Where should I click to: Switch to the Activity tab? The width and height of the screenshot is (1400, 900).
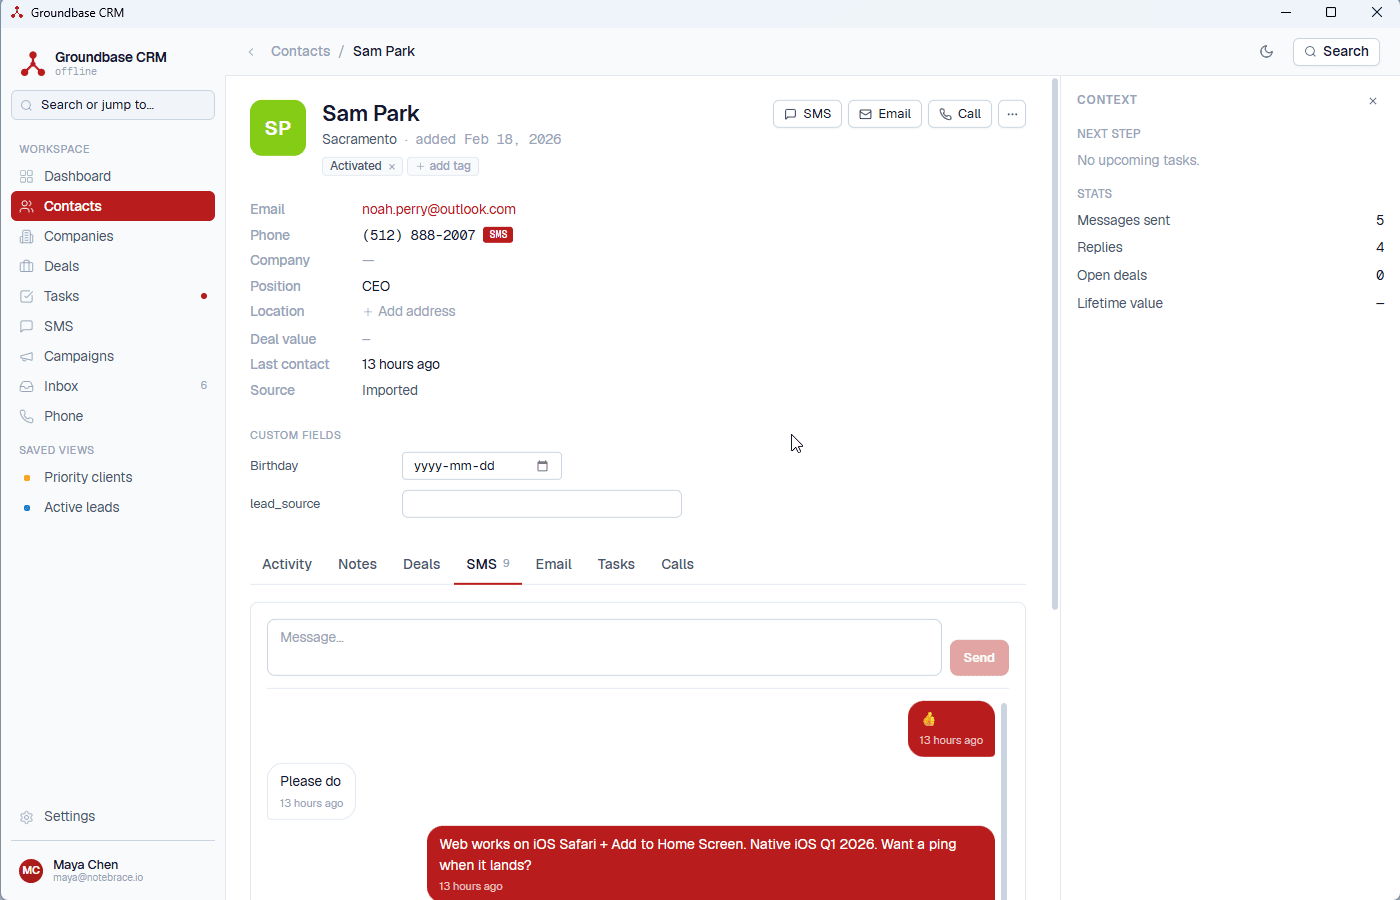point(287,564)
